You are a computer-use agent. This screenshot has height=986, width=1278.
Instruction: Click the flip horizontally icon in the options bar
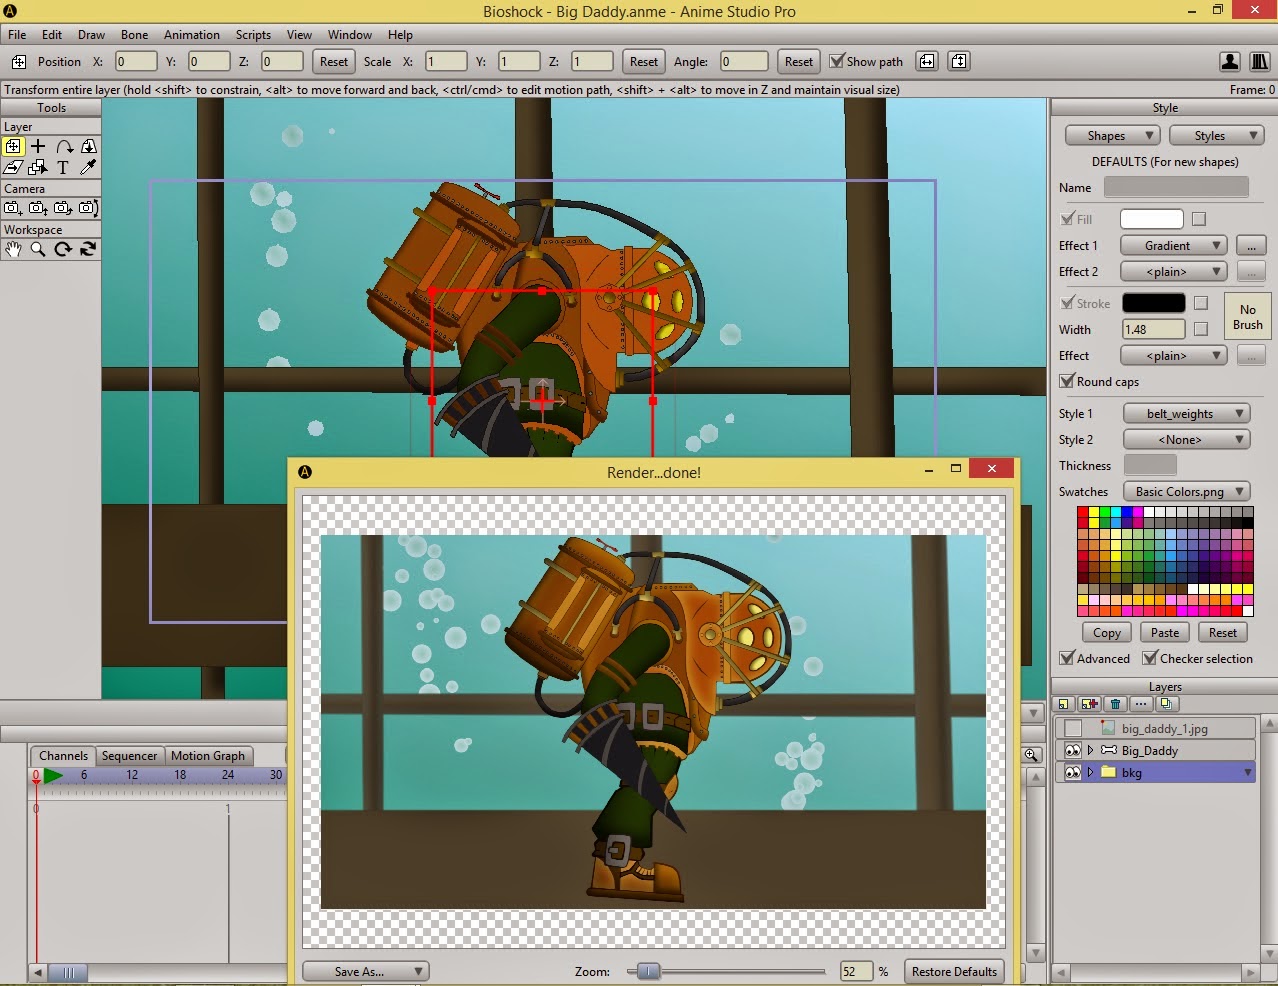[x=927, y=61]
